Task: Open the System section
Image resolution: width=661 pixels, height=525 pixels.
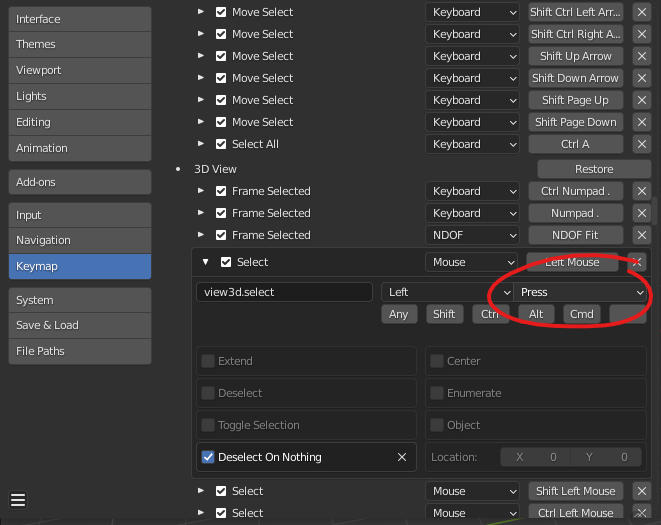Action: pyautogui.click(x=80, y=300)
